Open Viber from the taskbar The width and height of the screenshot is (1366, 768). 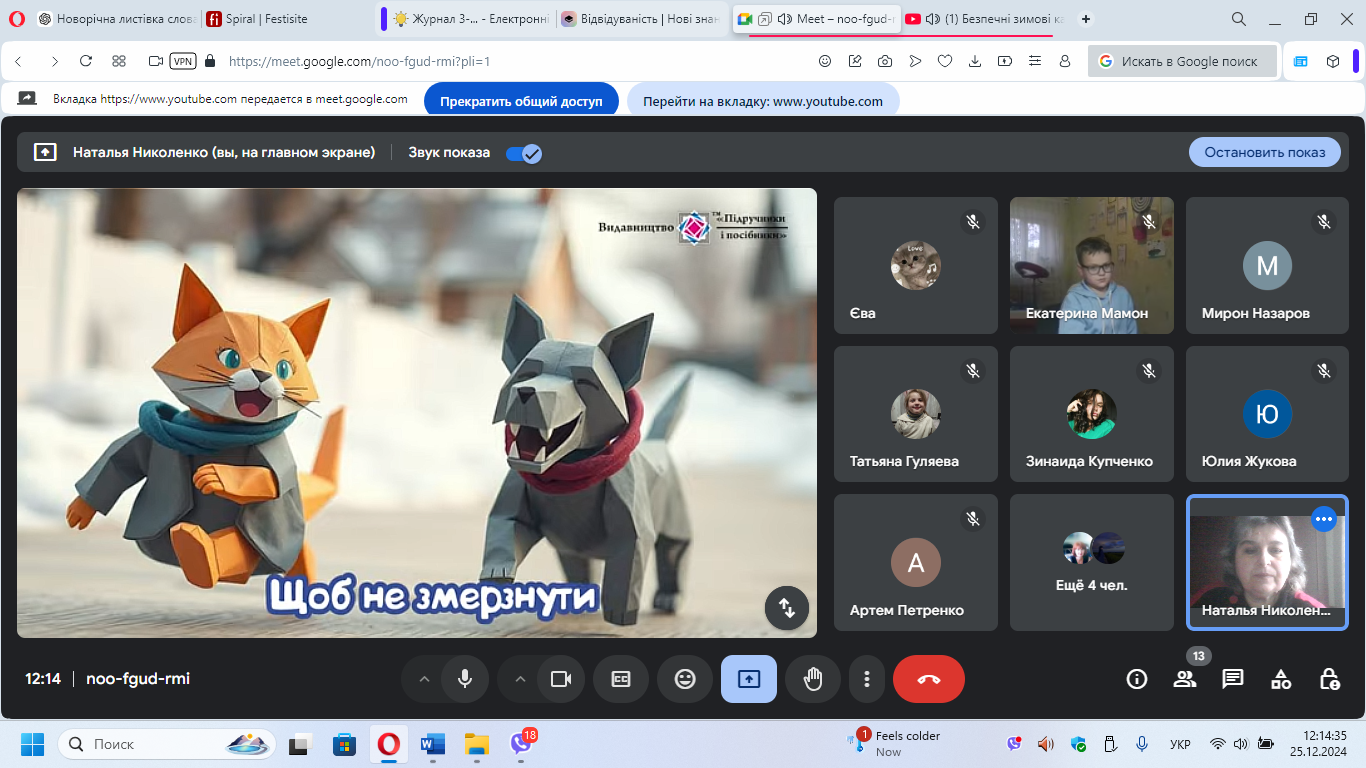pyautogui.click(x=521, y=744)
